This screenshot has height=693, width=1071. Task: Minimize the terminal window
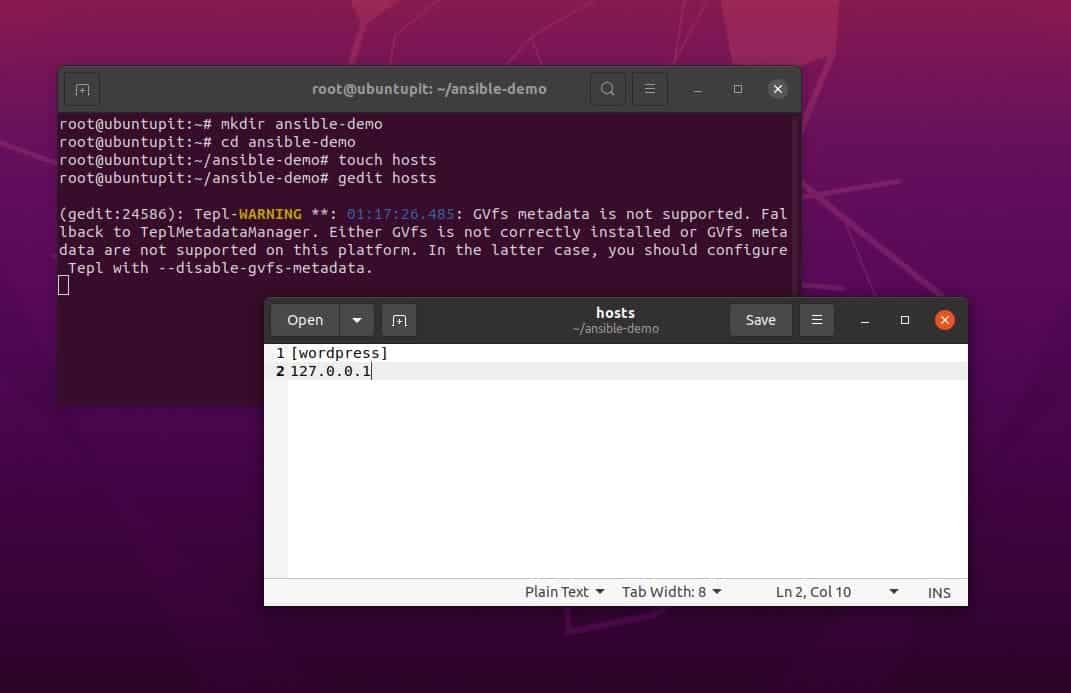tap(697, 89)
